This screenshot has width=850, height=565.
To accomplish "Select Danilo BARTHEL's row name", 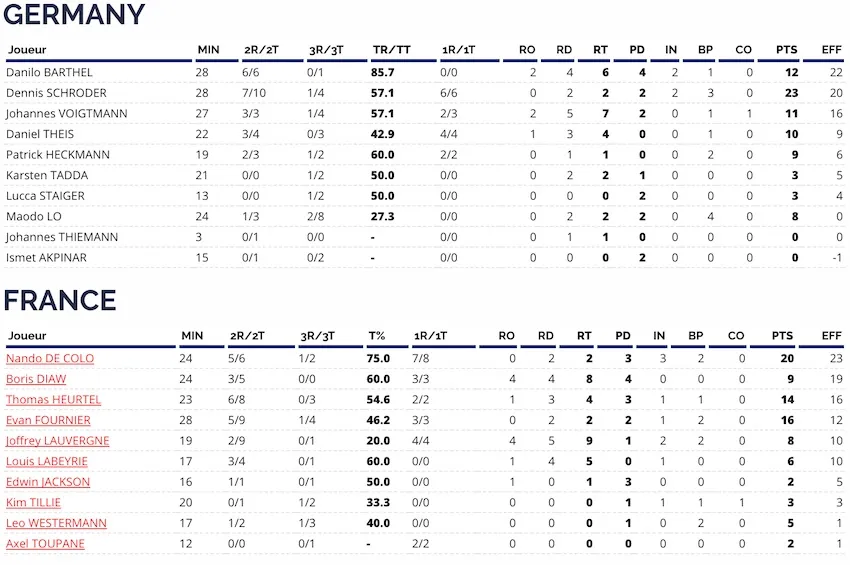I will [49, 72].
